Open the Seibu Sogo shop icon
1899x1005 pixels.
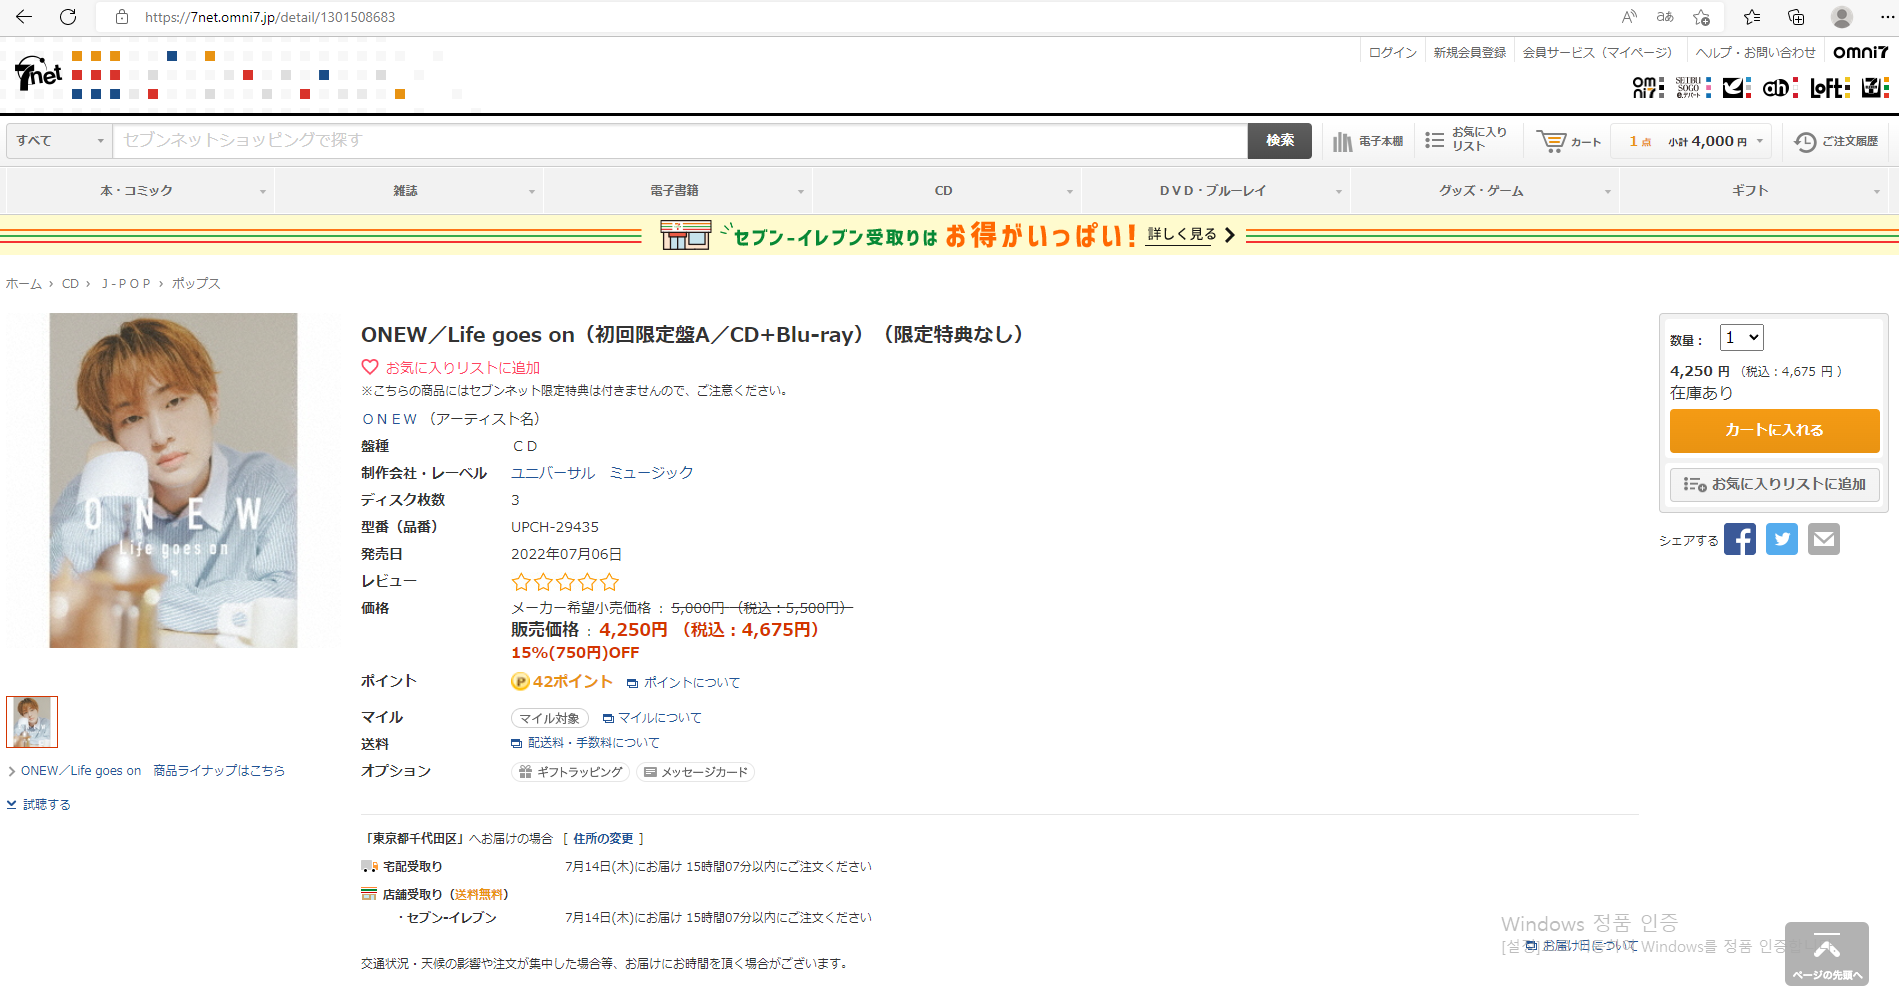1693,88
